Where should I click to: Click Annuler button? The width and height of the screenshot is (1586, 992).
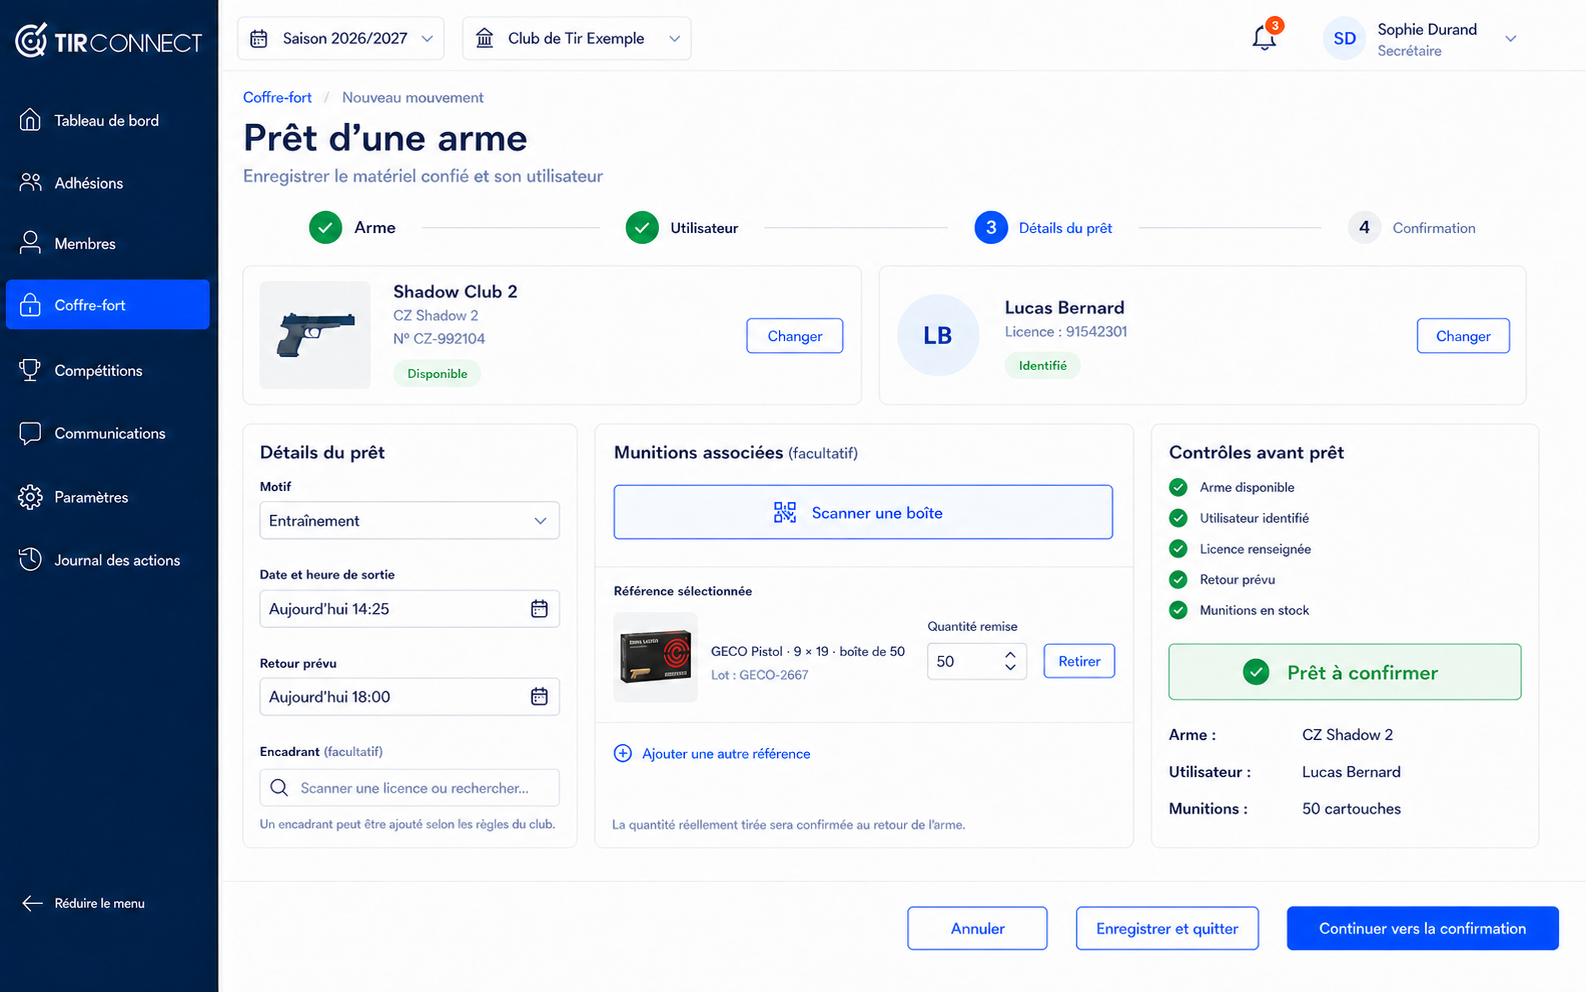click(977, 928)
